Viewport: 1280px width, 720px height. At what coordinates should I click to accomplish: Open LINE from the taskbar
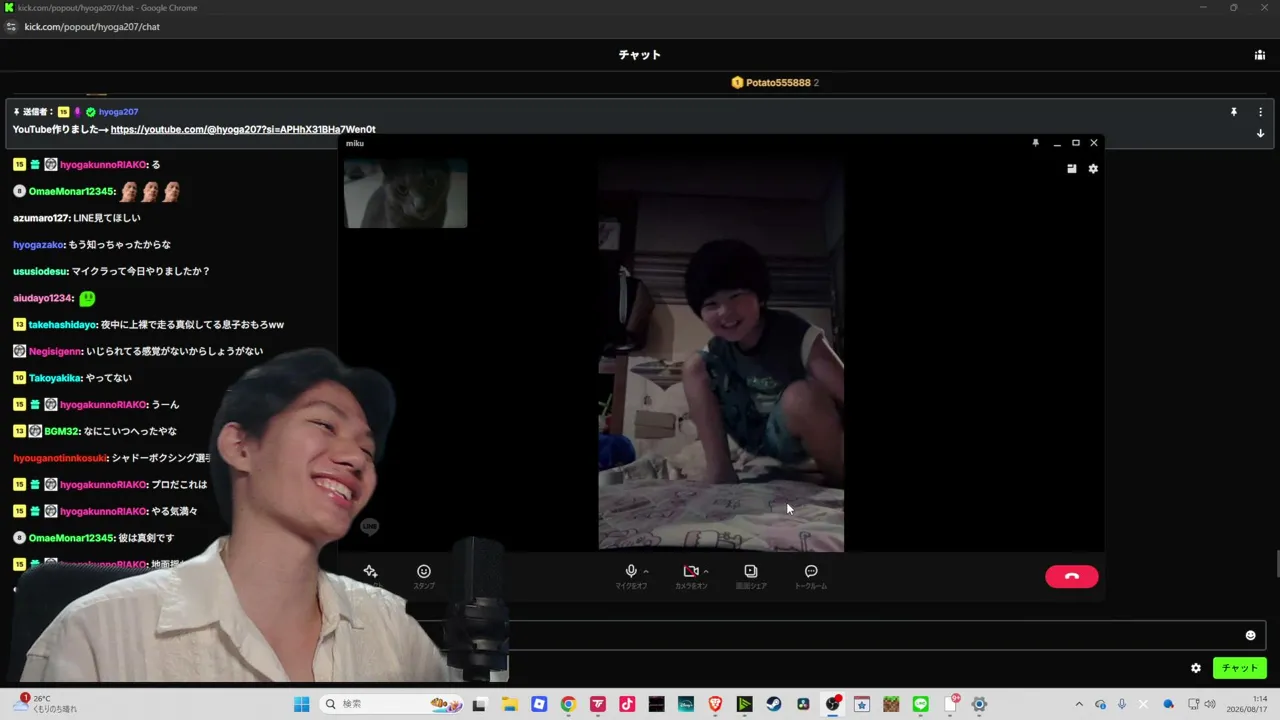point(921,704)
